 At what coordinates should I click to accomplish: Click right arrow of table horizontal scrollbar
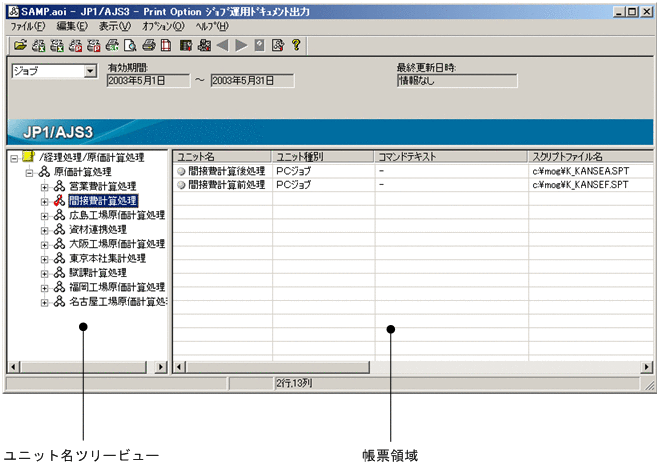[647, 367]
